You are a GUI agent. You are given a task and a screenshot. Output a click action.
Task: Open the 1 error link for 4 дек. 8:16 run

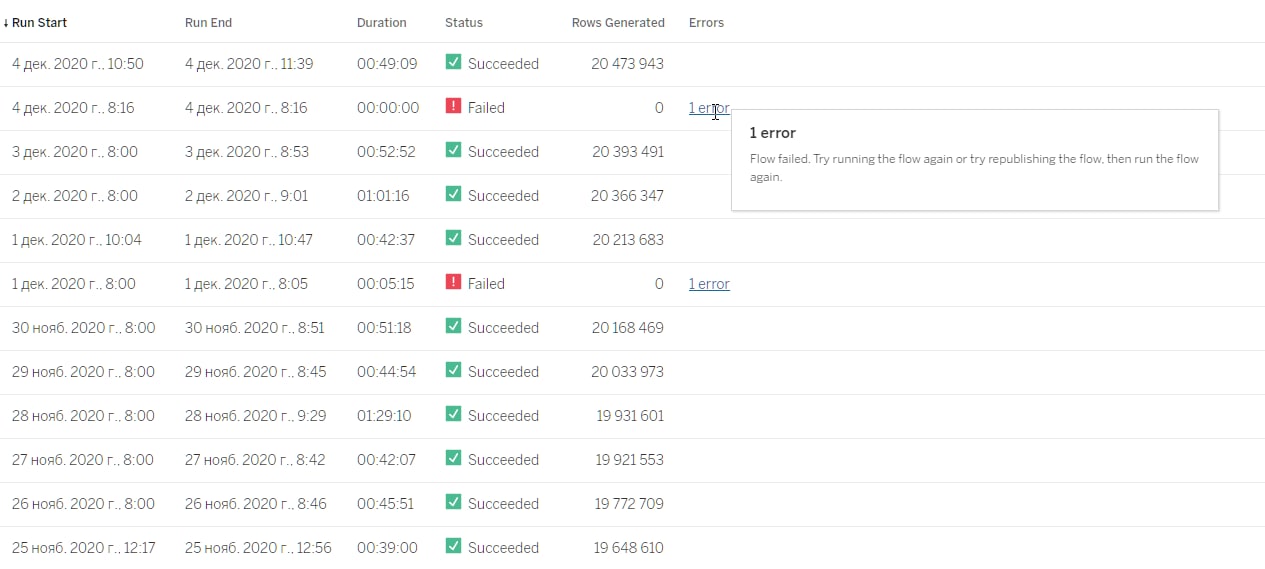coord(709,108)
